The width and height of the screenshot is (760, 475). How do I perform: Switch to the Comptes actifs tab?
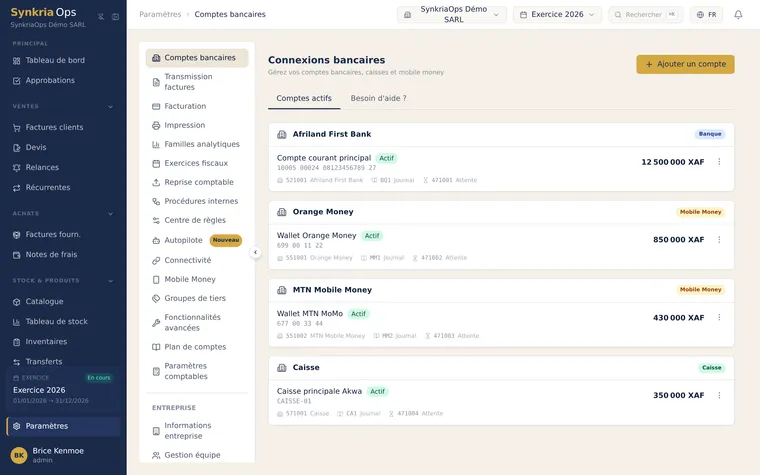pos(304,98)
